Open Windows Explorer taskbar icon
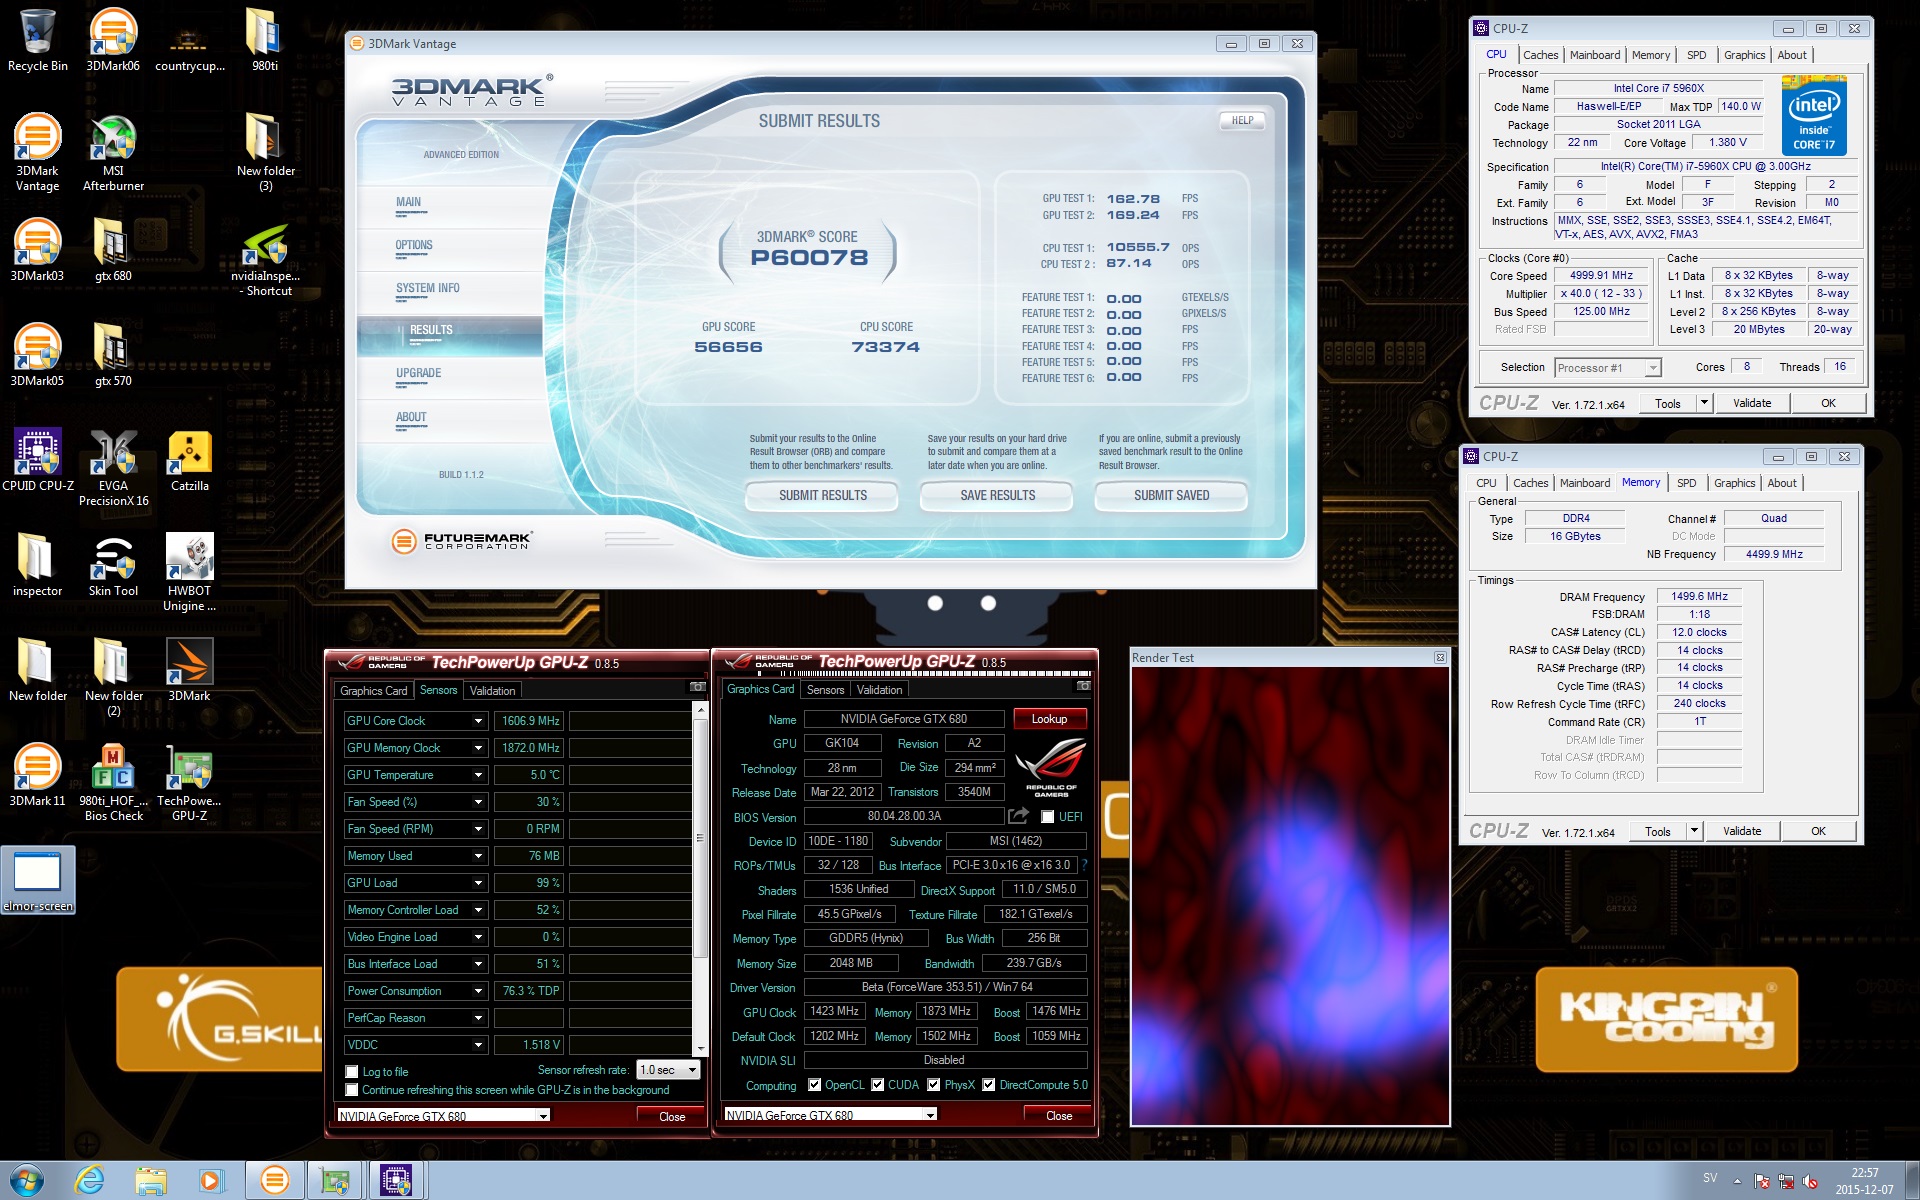The image size is (1920, 1200). 151,1180
